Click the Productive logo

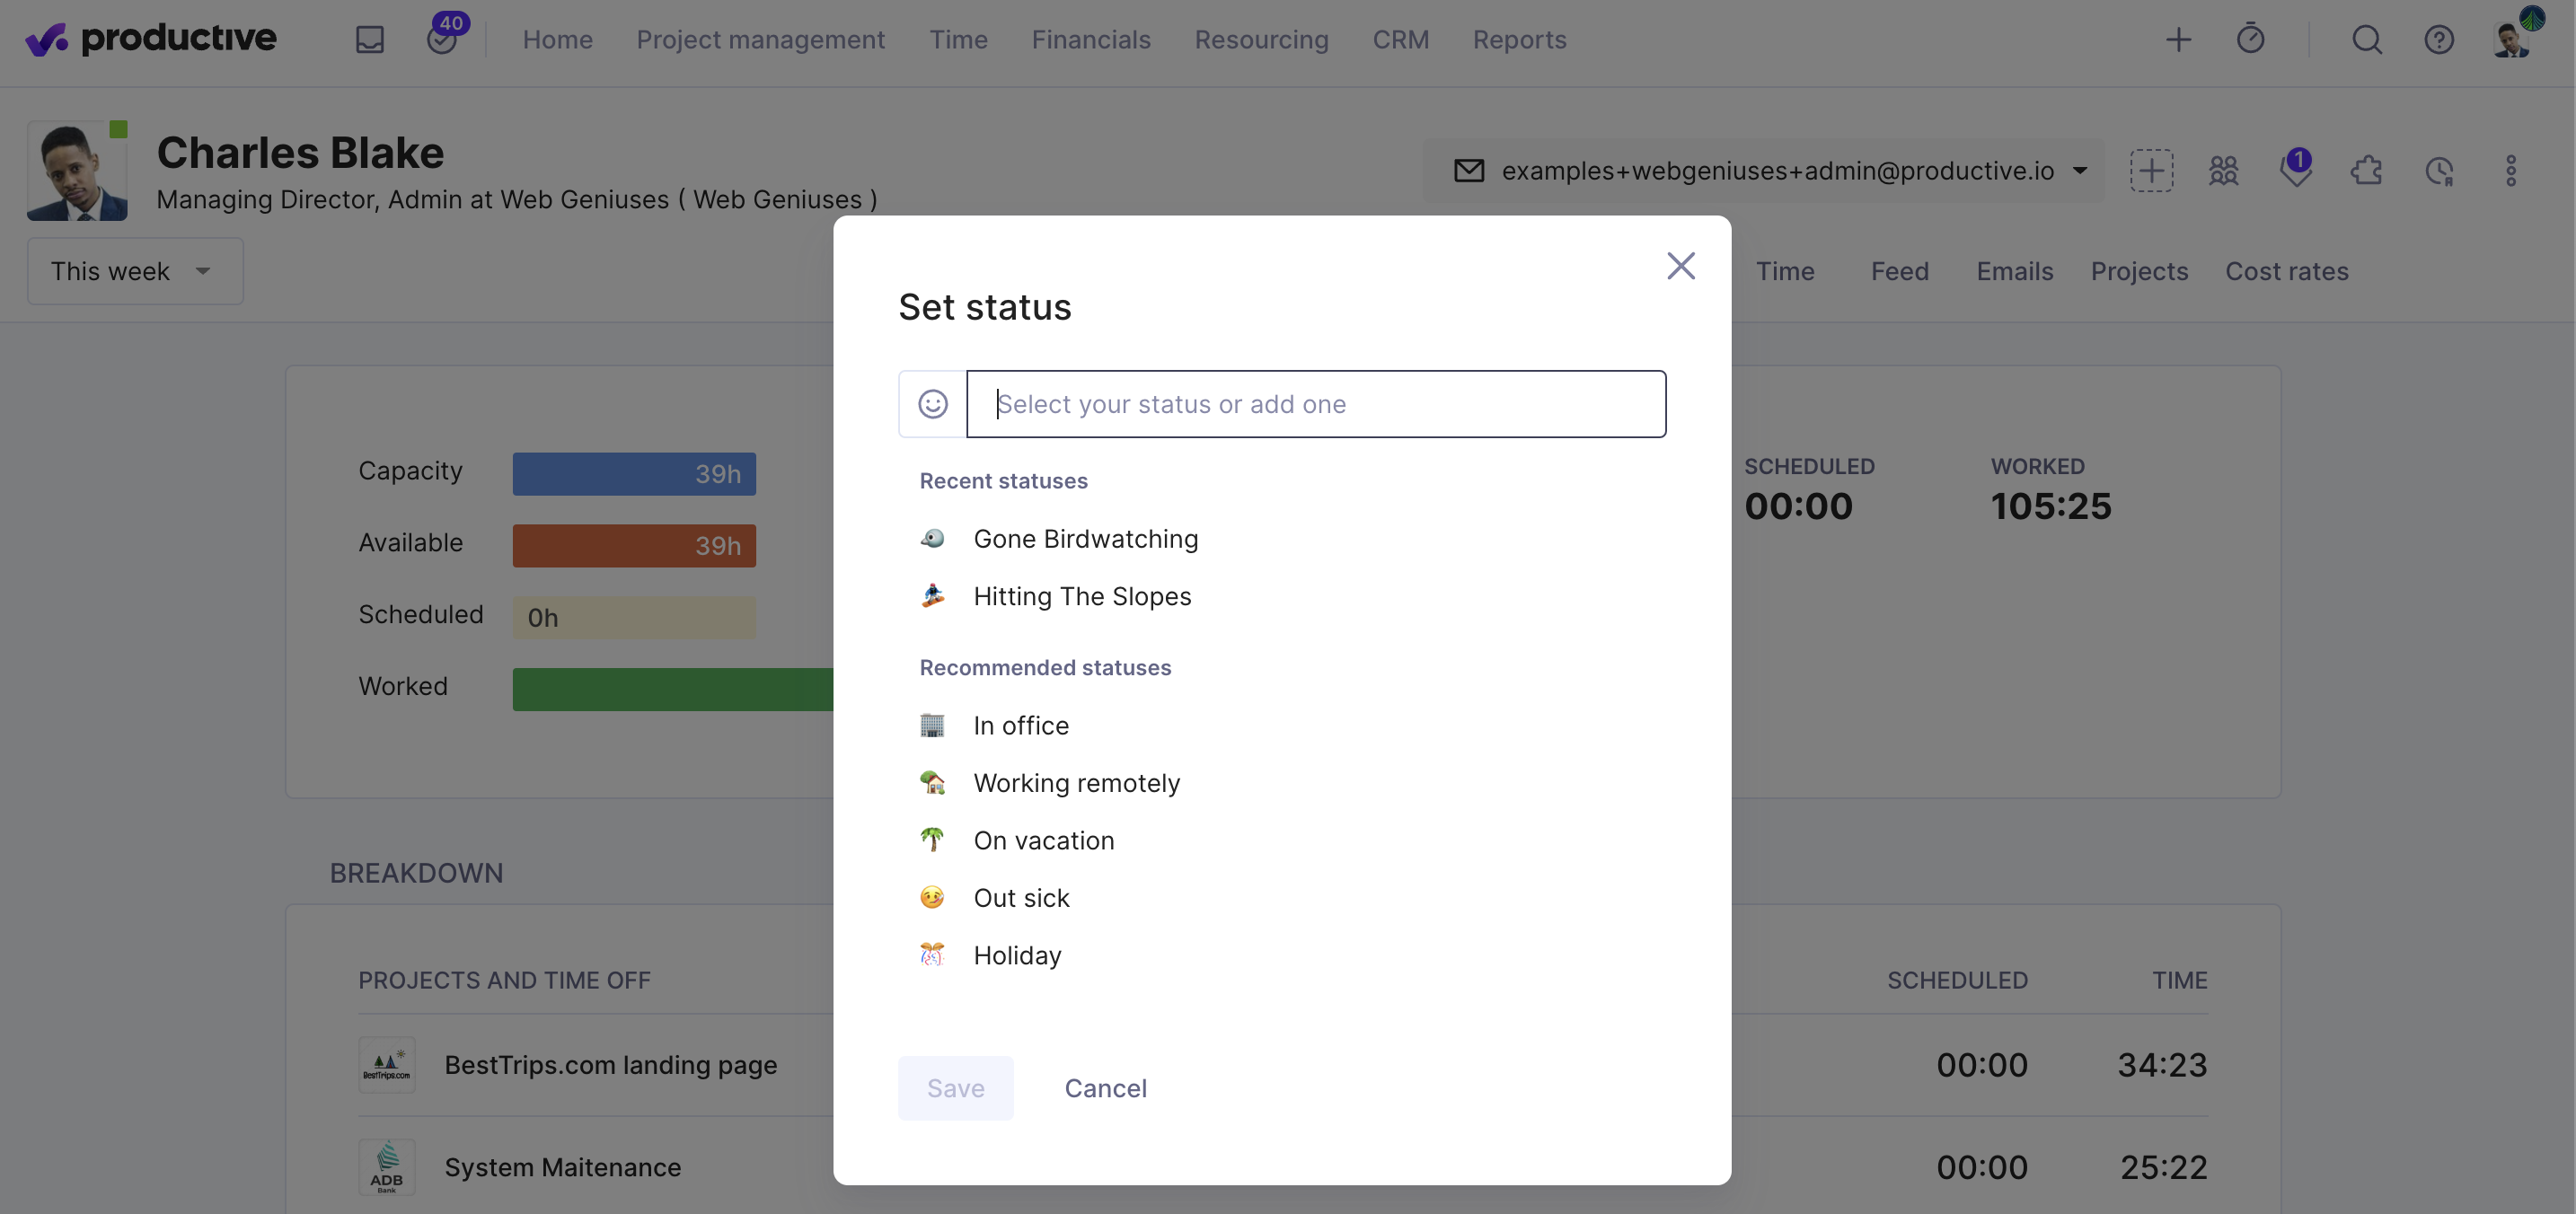pyautogui.click(x=150, y=39)
